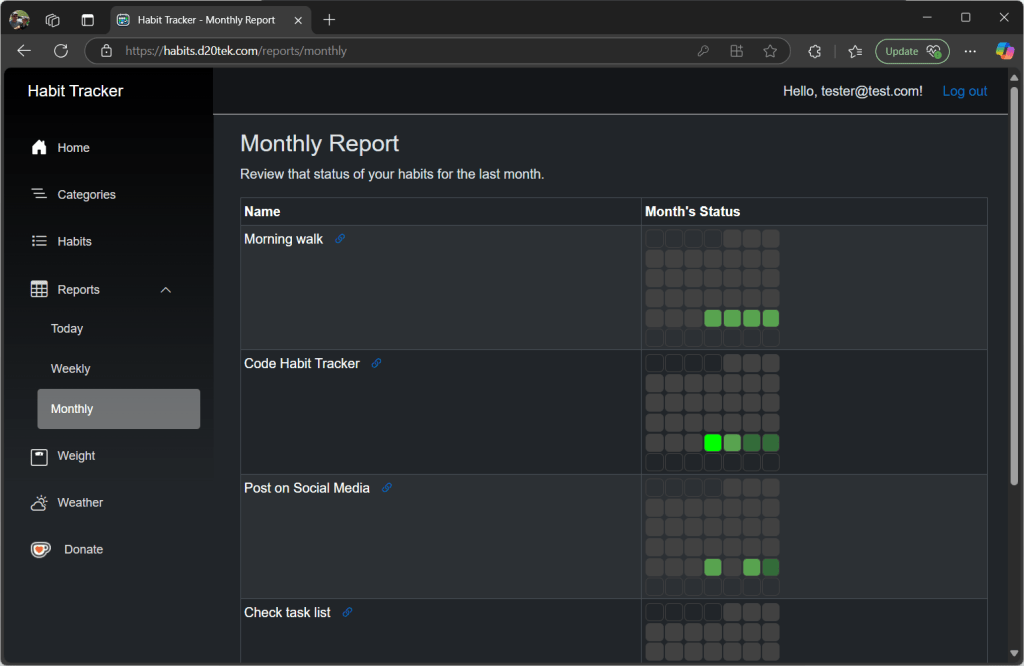The image size is (1024, 666).
Task: Click the Habit Tracker brand title
Action: (x=75, y=91)
